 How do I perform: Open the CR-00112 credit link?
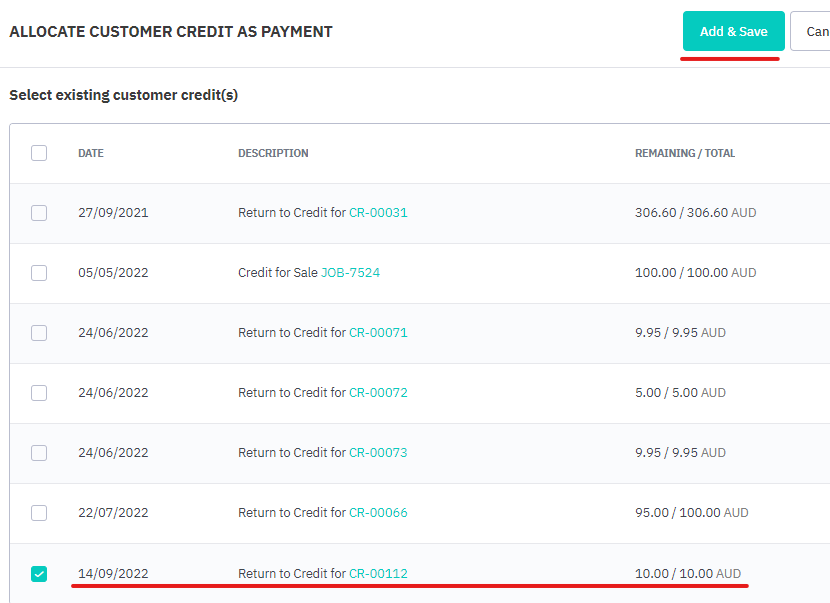(x=378, y=573)
